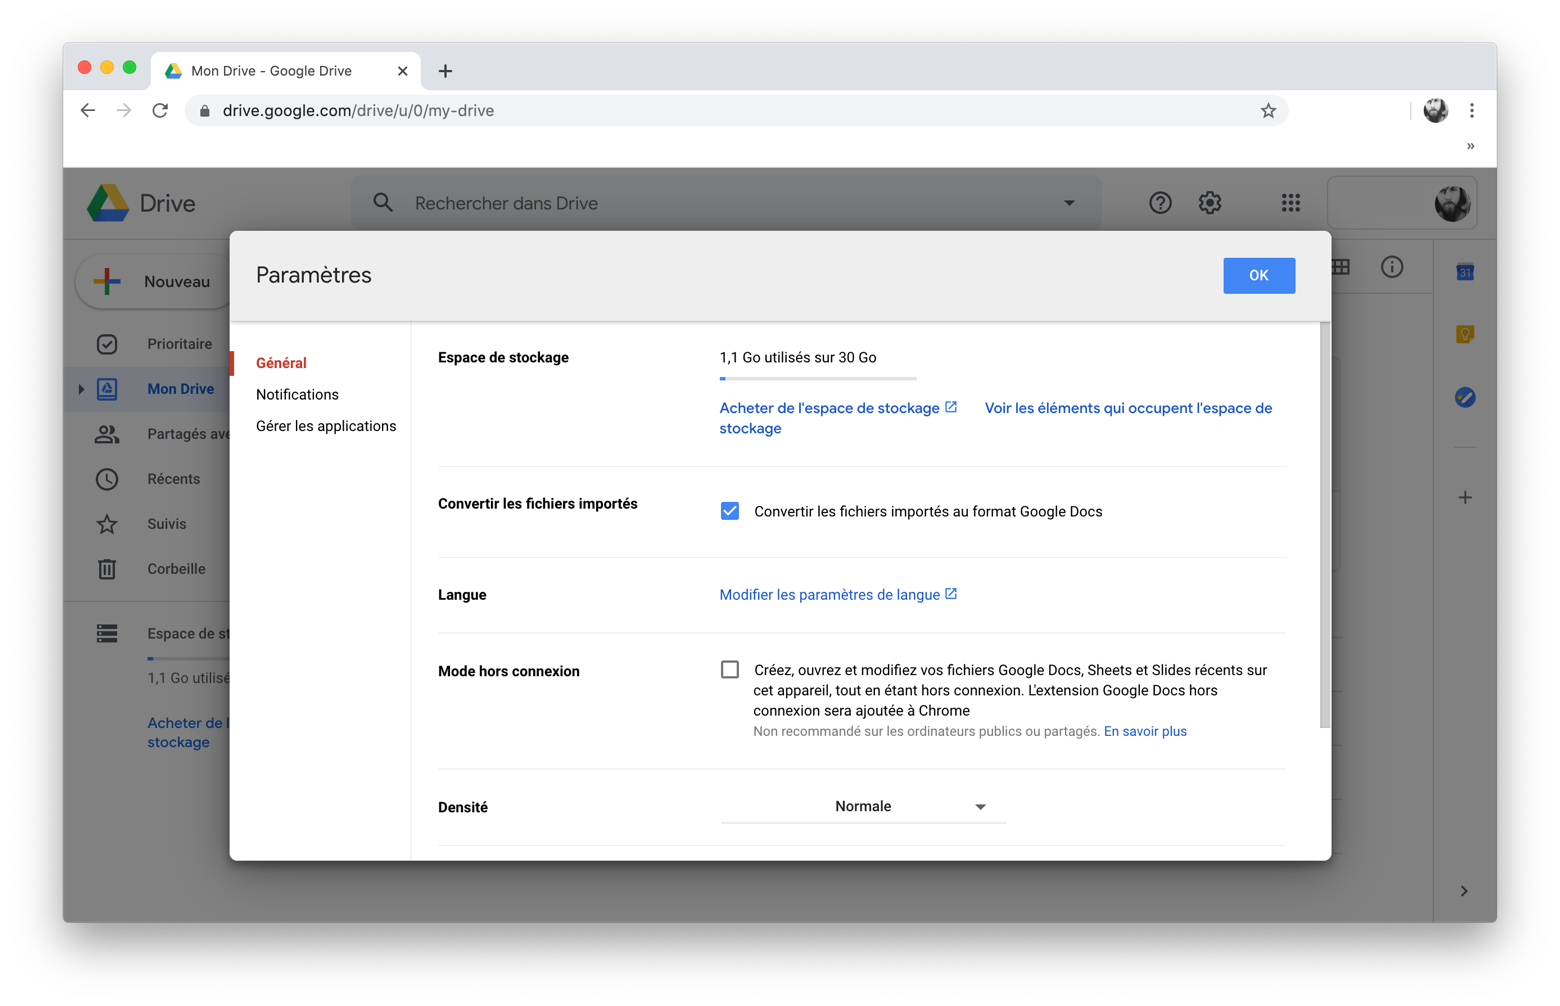Open the Gérer les applications tab
Image resolution: width=1560 pixels, height=1006 pixels.
326,426
